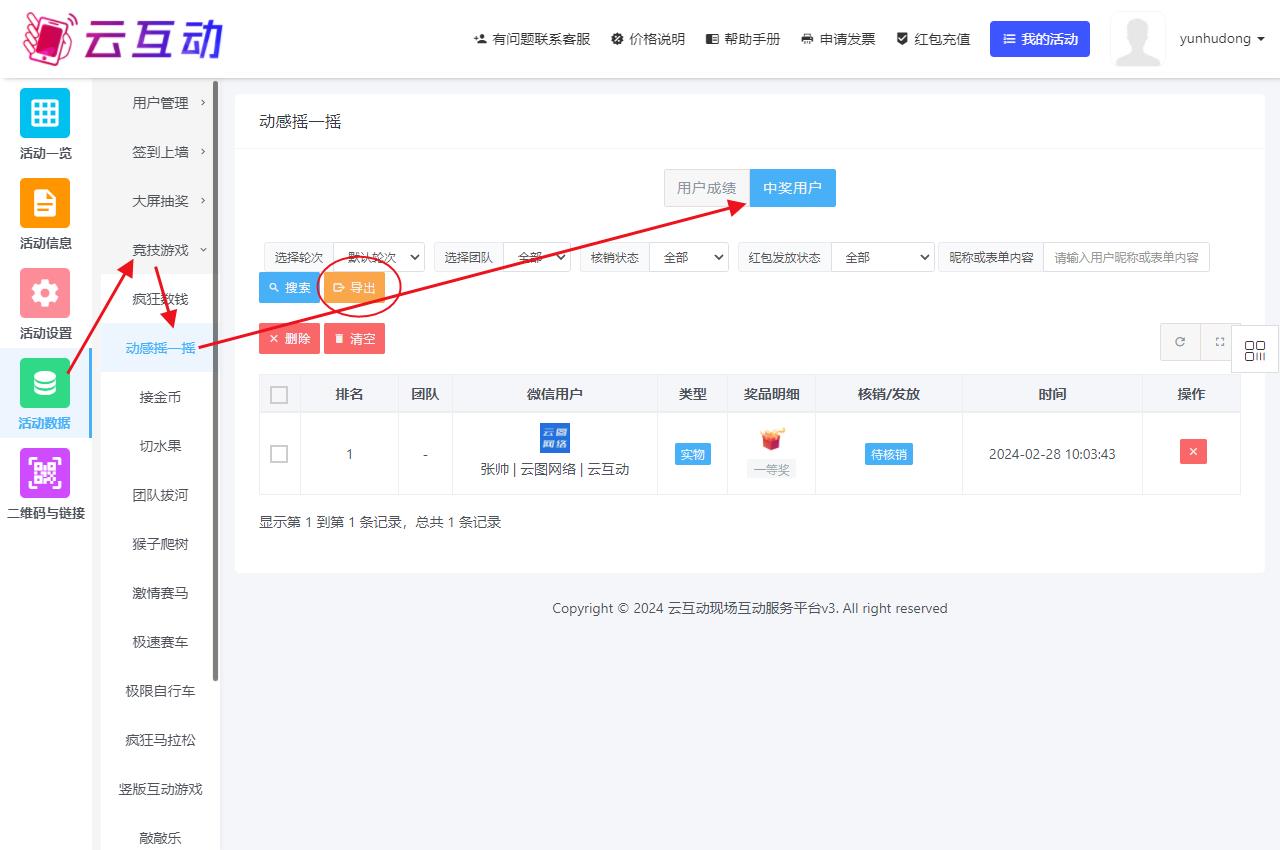The width and height of the screenshot is (1280, 850).
Task: Expand the 用户管理 menu
Action: pos(160,103)
